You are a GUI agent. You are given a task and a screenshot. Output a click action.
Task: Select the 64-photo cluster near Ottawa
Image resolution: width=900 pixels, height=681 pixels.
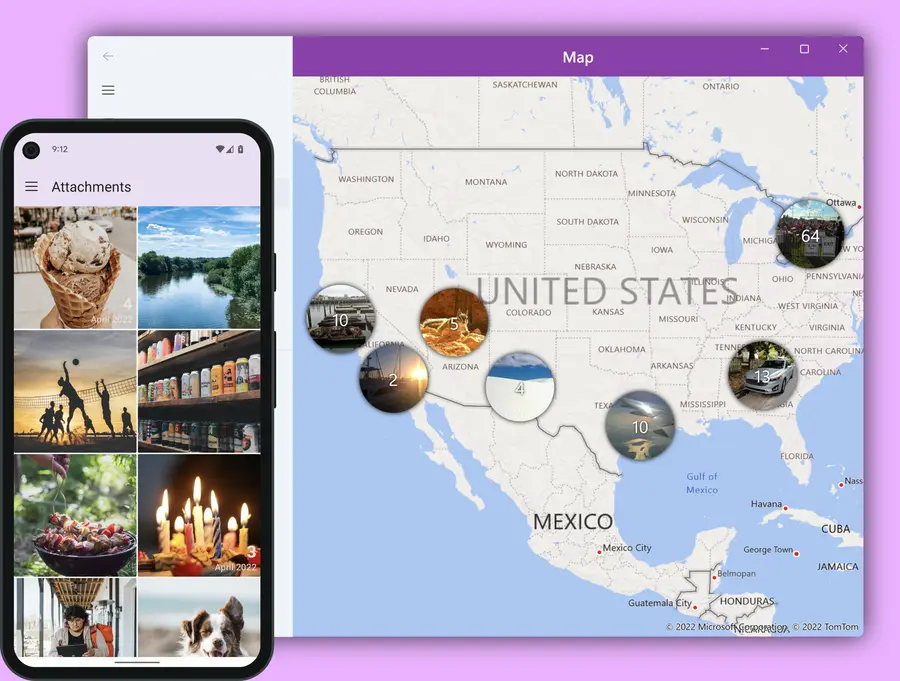(810, 235)
